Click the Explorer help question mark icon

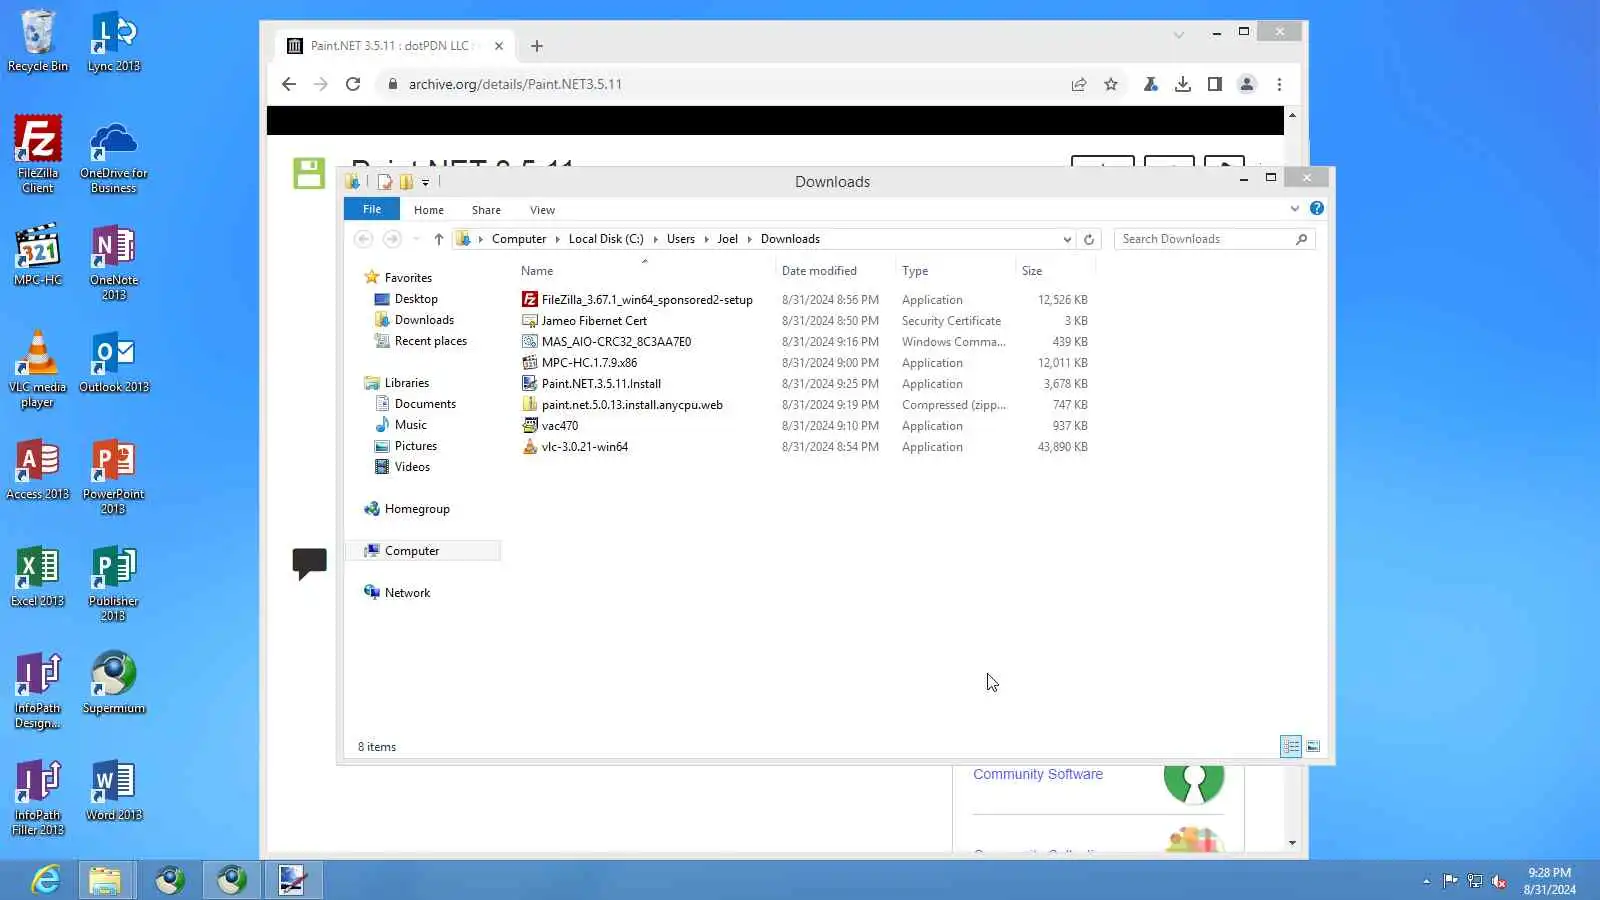point(1317,208)
